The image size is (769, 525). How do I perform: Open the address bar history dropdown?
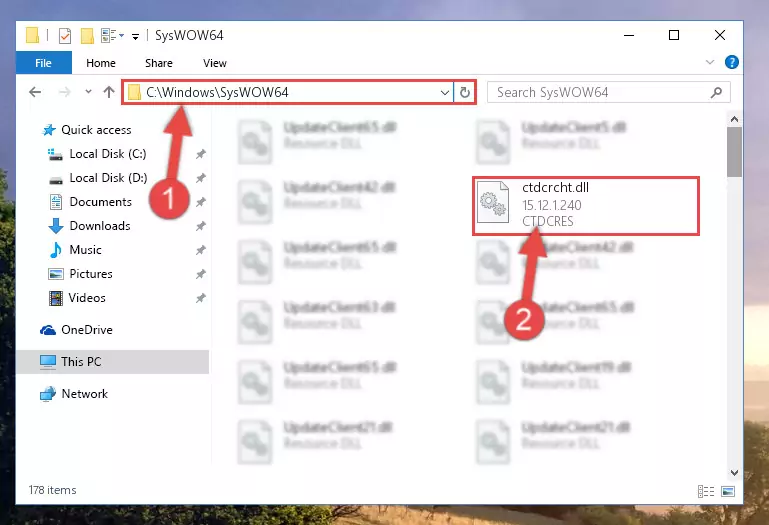tap(445, 92)
